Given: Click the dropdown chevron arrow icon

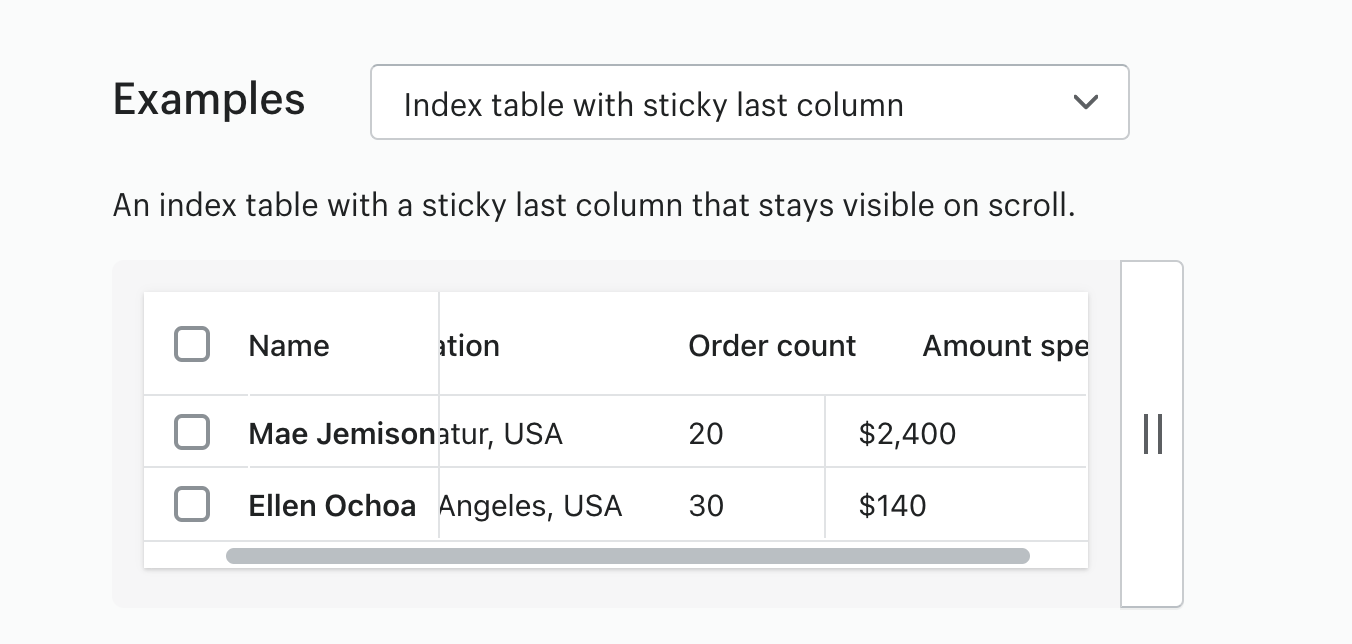Looking at the screenshot, I should [1085, 103].
